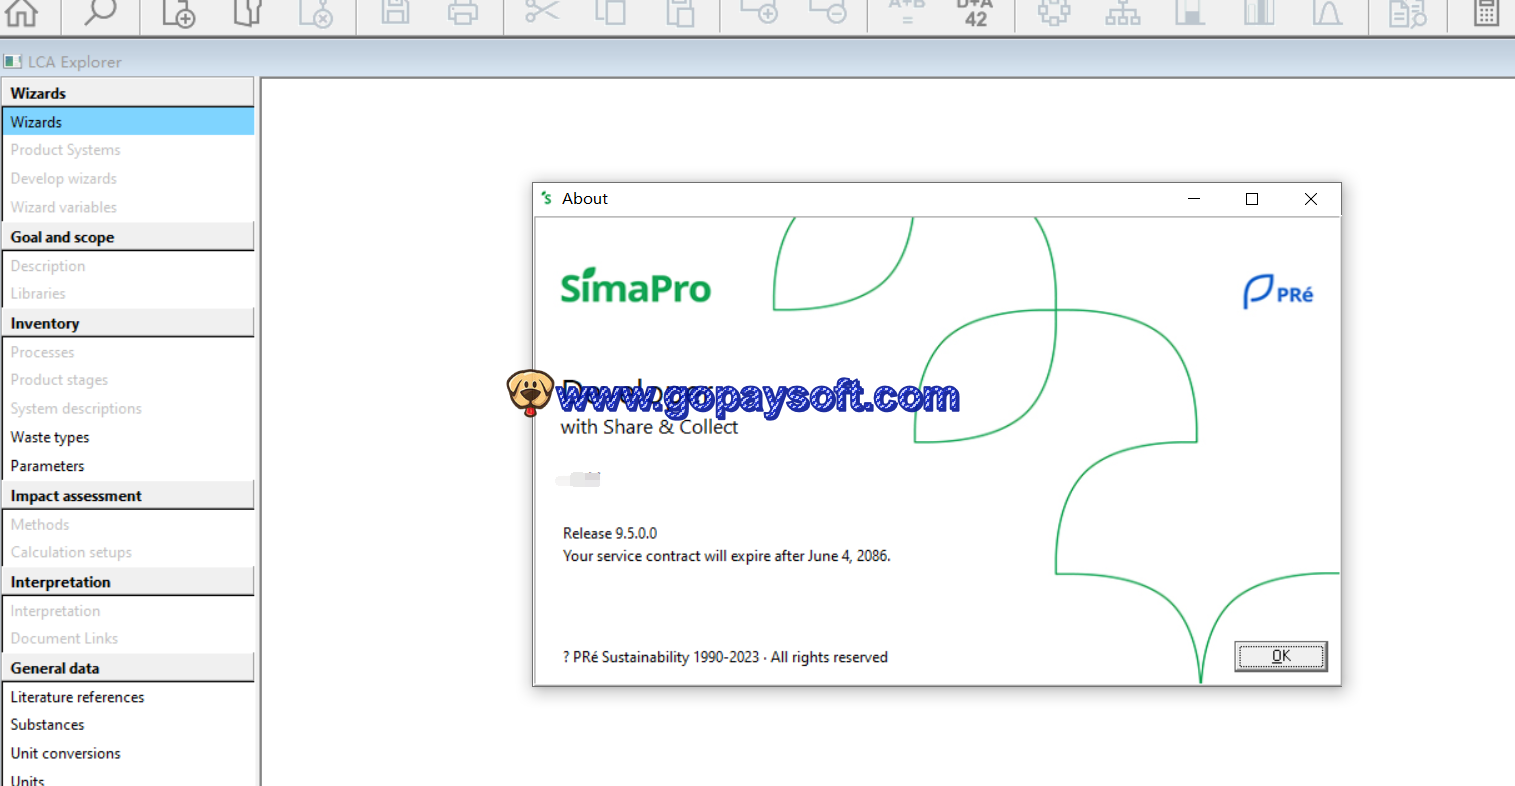Open the network diagram view icon

coord(1053,14)
